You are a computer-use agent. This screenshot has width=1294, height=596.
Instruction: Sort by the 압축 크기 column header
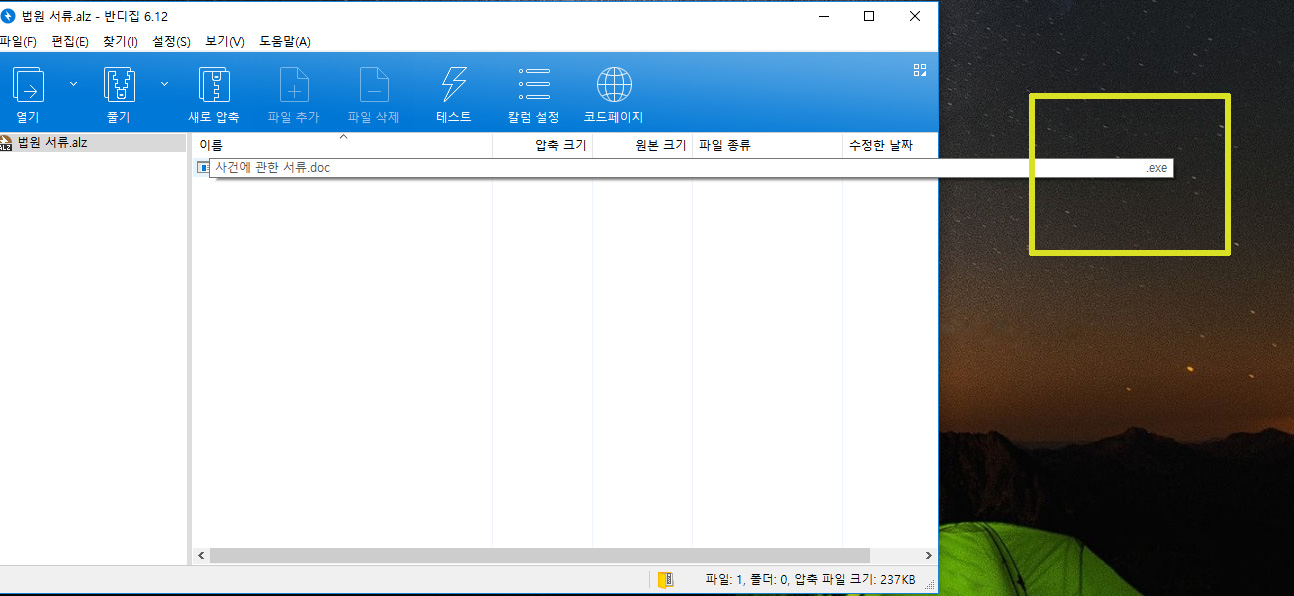(x=543, y=145)
